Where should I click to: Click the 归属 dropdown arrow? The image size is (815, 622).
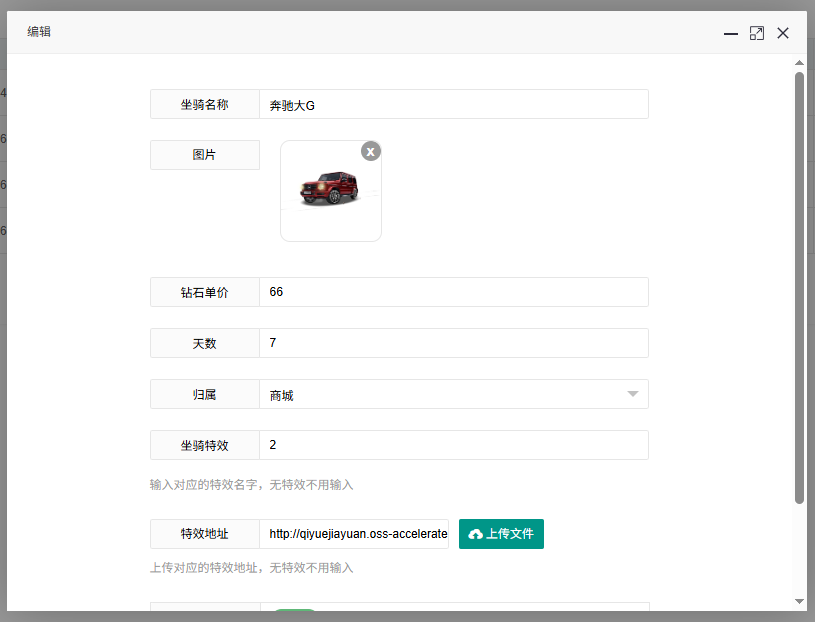pyautogui.click(x=632, y=394)
